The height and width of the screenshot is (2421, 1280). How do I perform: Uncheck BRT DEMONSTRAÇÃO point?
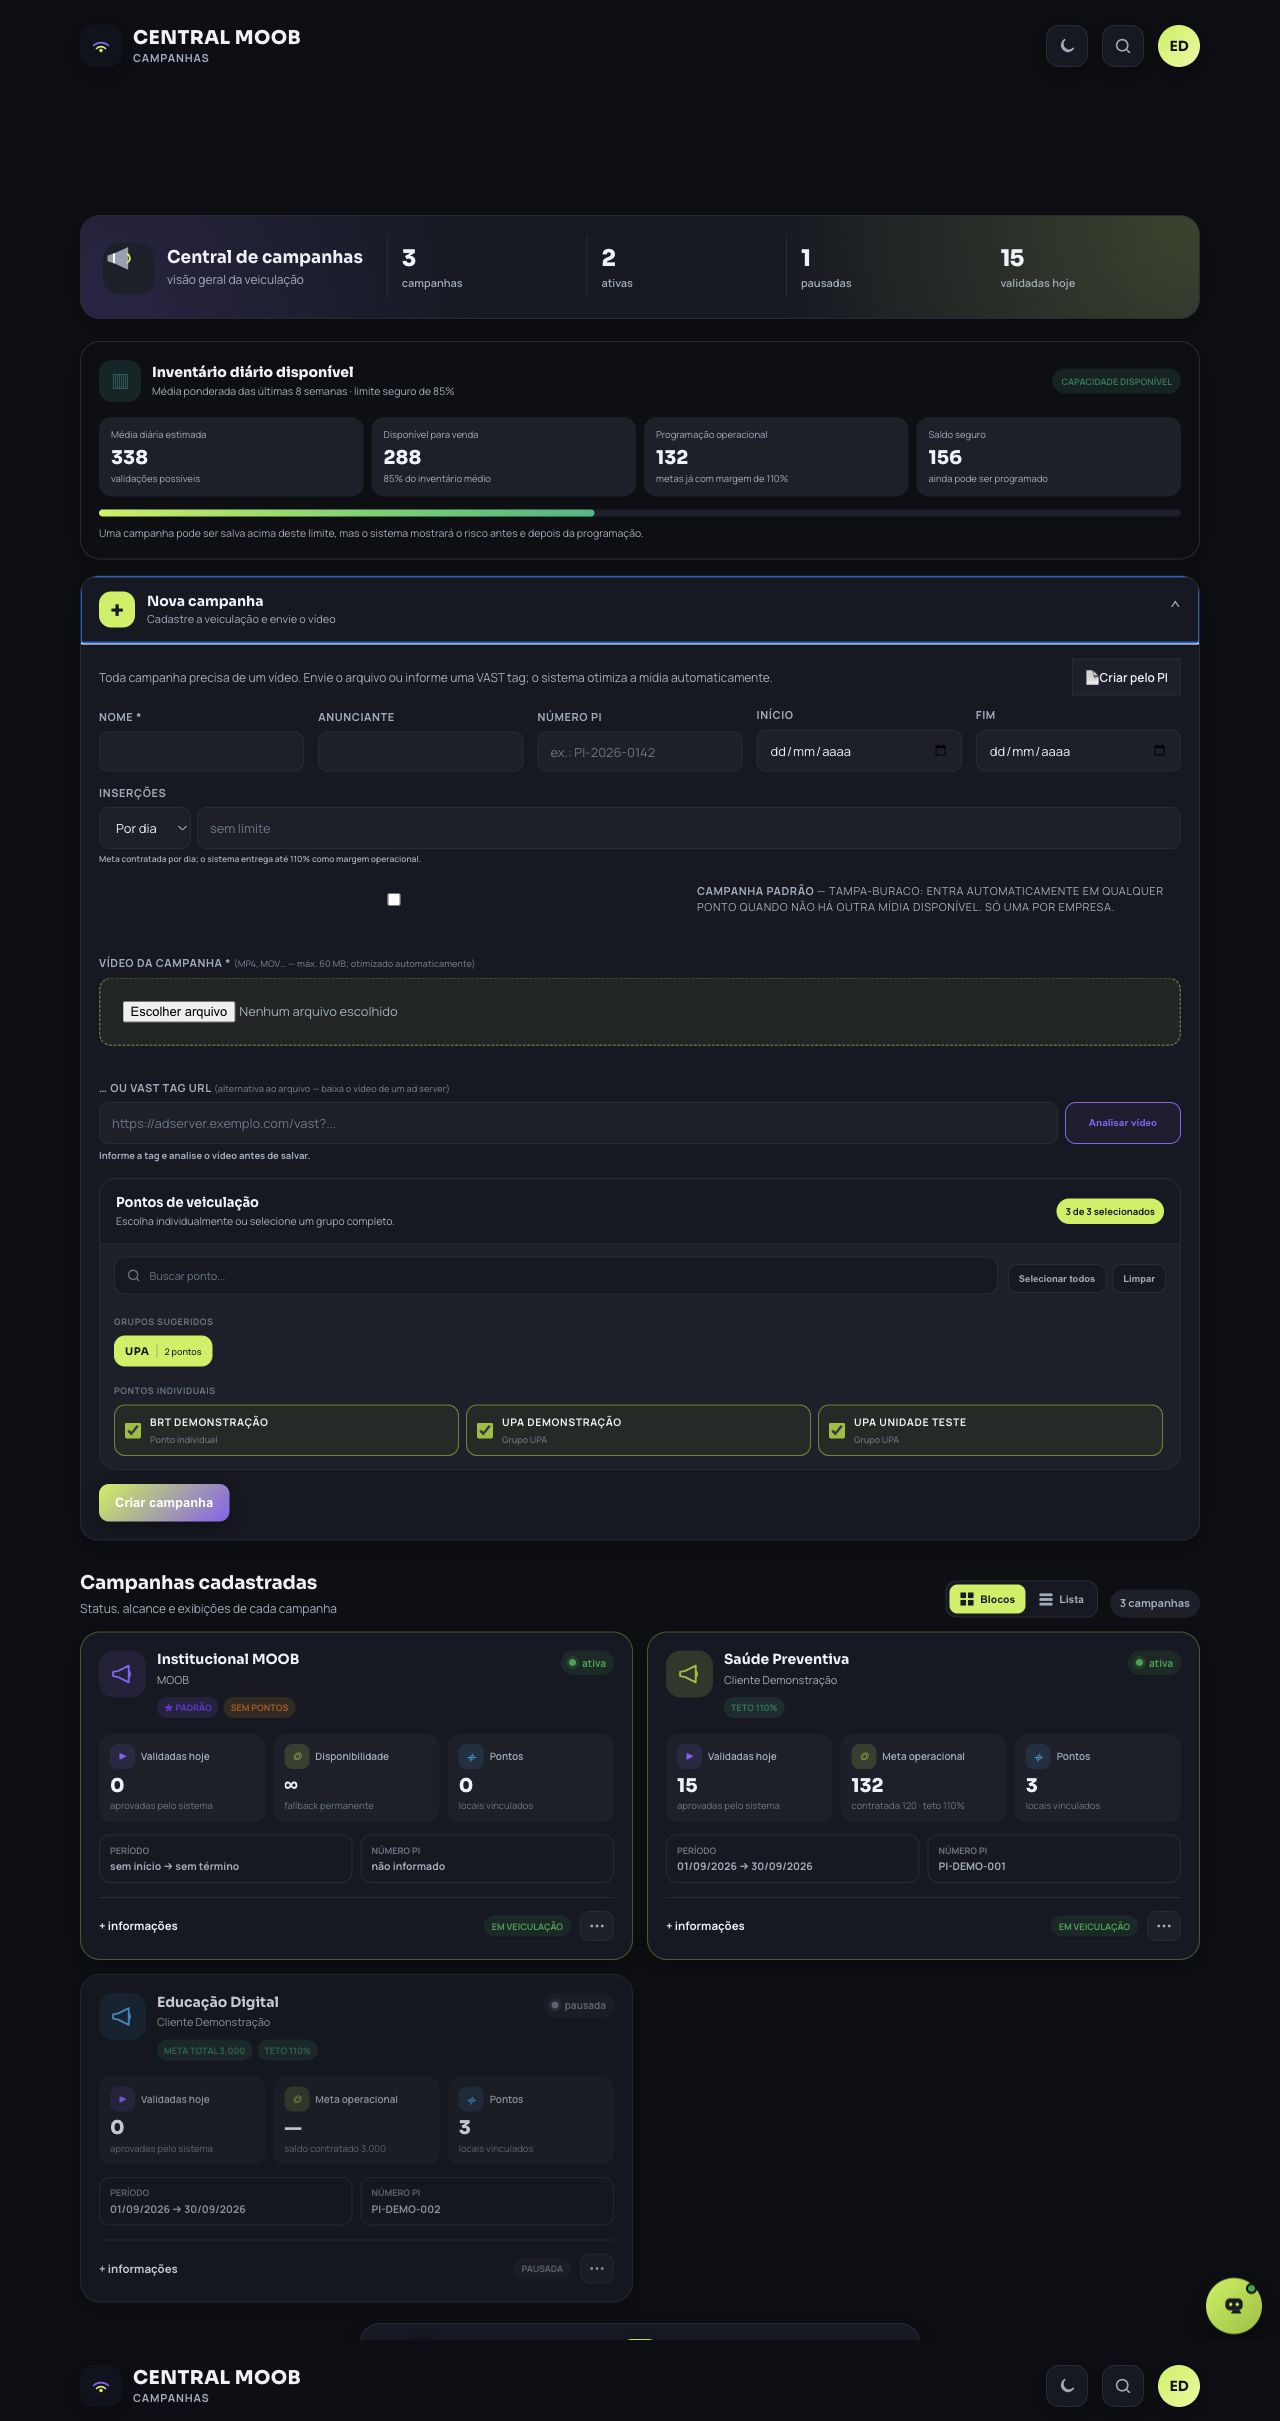133,1430
